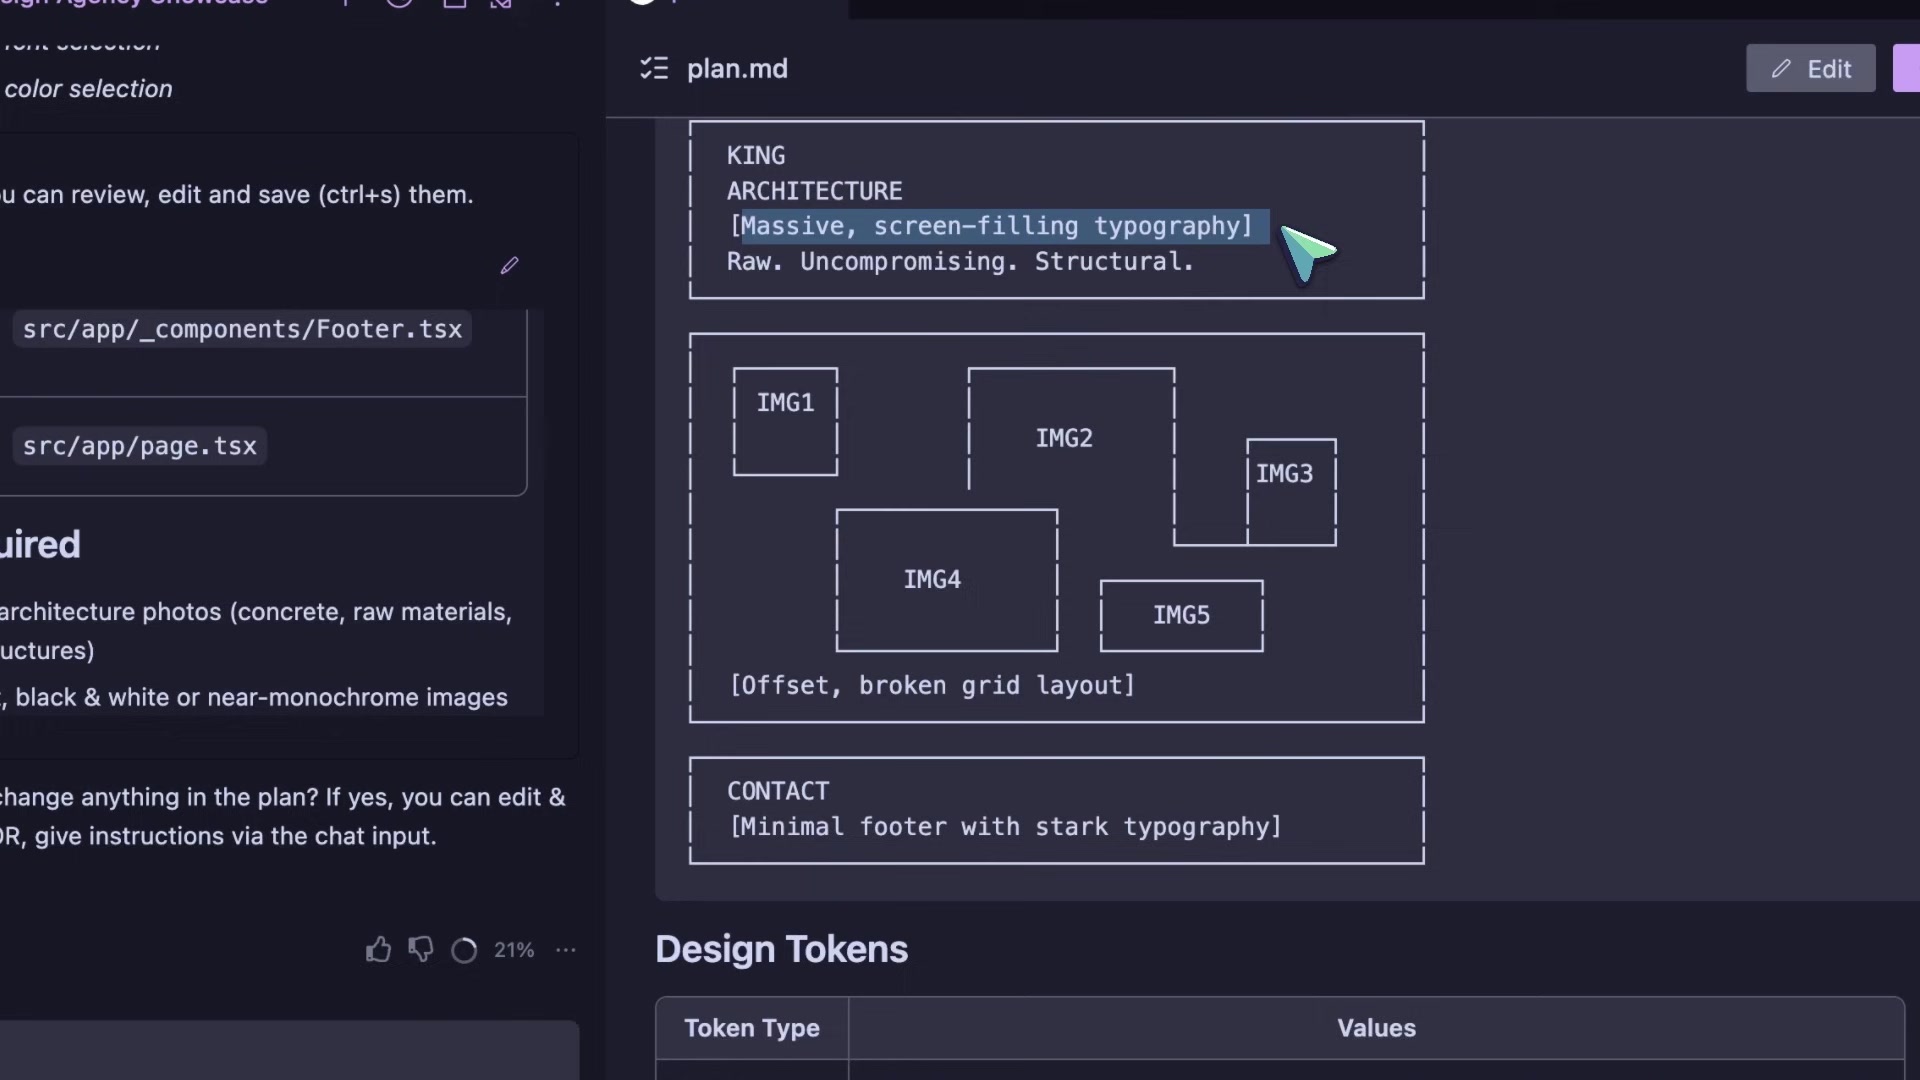Open the three-dot more options menu
Viewport: 1920px width, 1080px height.
(566, 950)
